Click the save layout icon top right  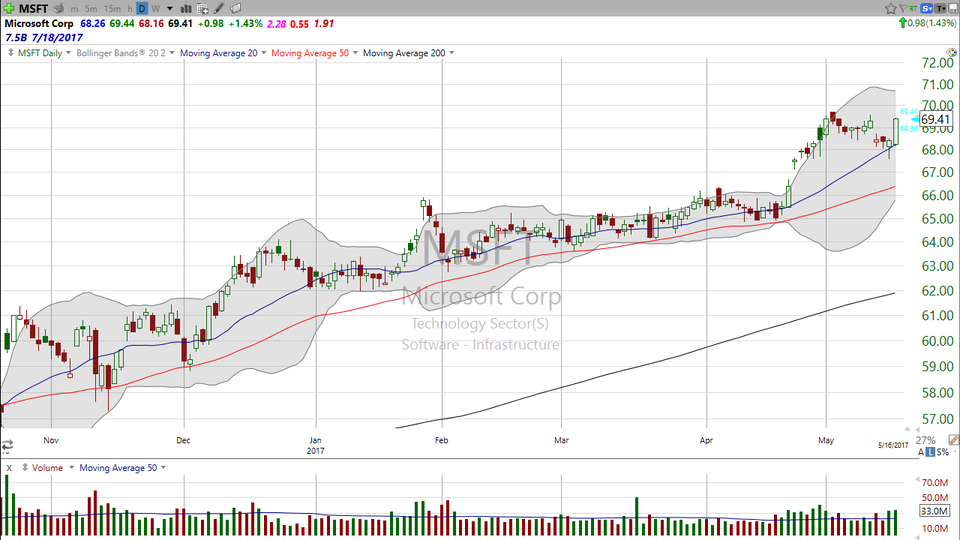(953, 8)
